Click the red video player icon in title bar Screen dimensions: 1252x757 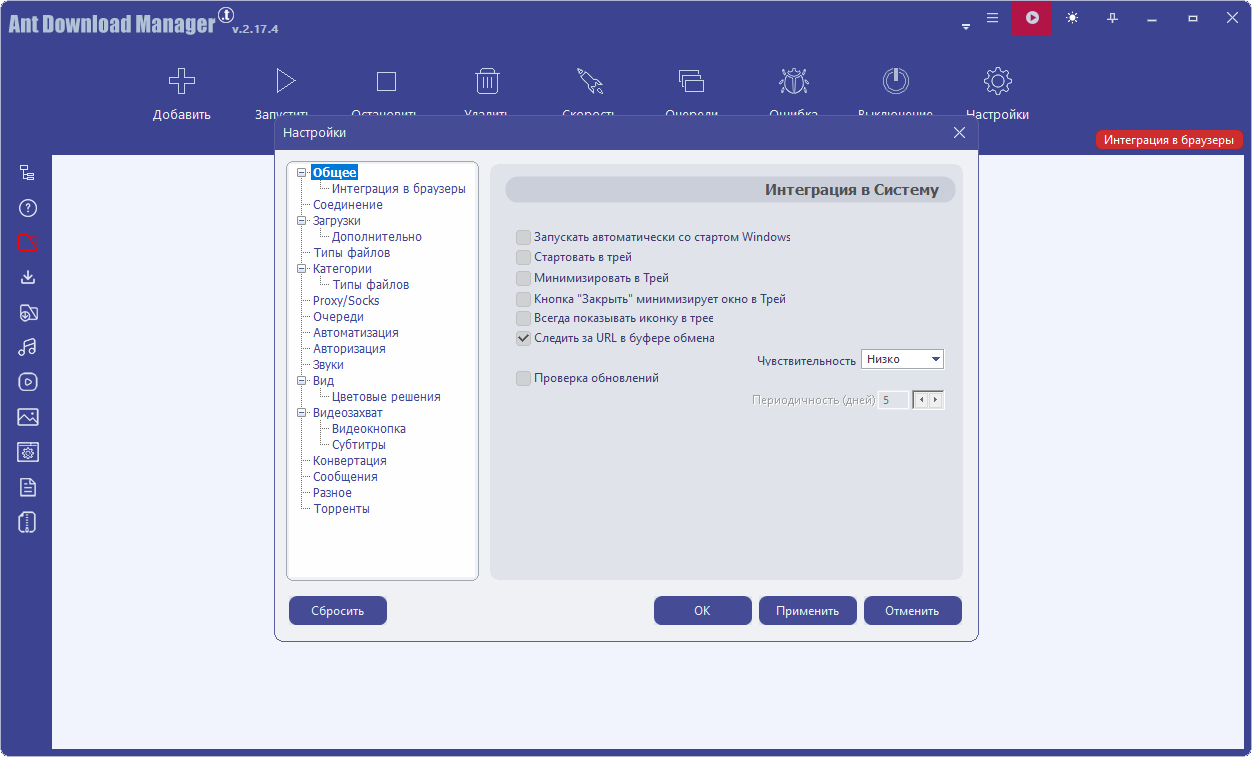click(x=1031, y=18)
